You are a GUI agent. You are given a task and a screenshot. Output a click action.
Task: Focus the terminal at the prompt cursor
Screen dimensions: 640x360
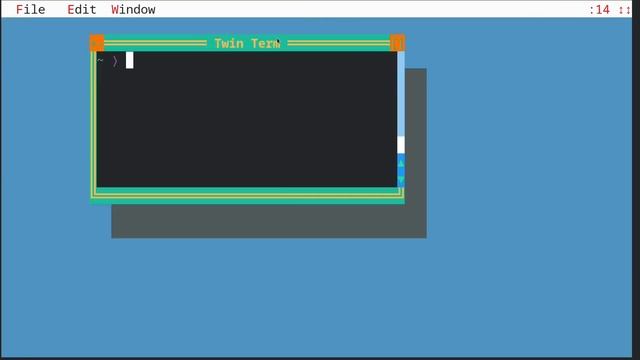tap(129, 60)
